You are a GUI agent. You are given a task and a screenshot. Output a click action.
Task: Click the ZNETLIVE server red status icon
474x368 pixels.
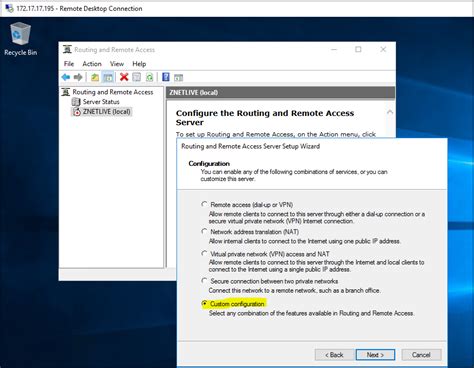(77, 112)
